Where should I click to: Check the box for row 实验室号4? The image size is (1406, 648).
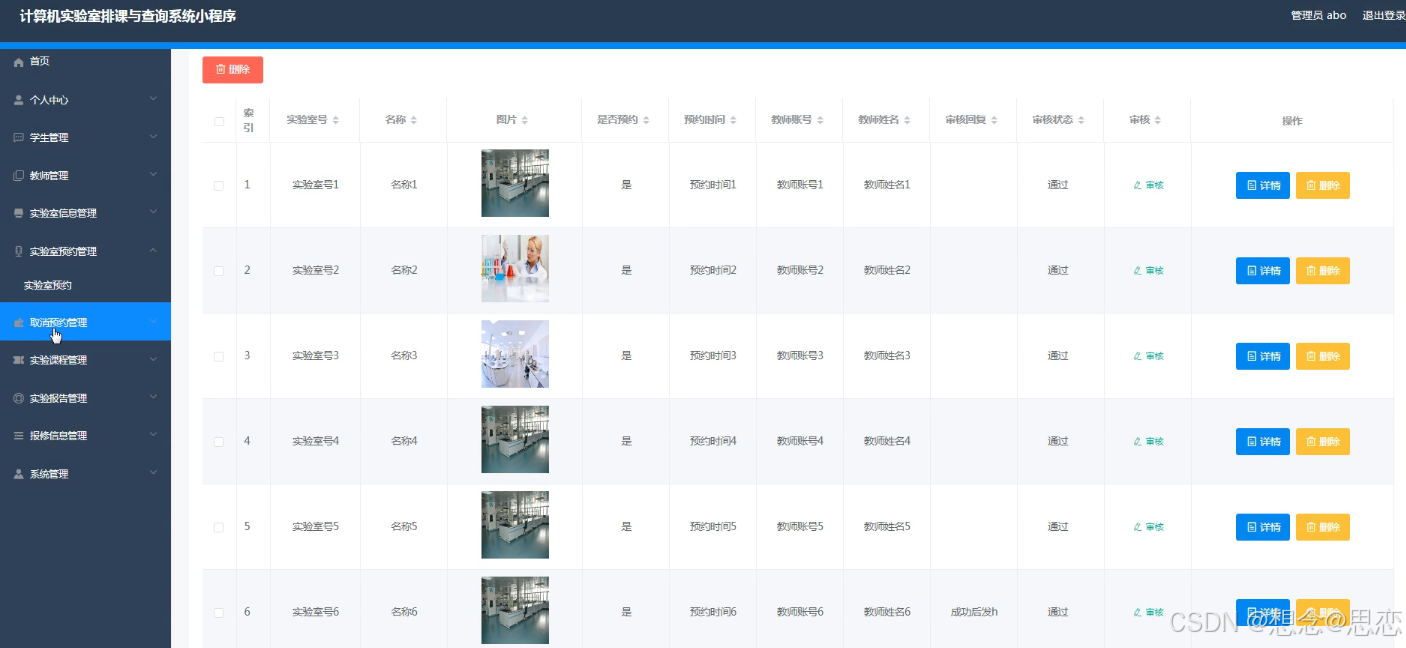click(x=219, y=441)
